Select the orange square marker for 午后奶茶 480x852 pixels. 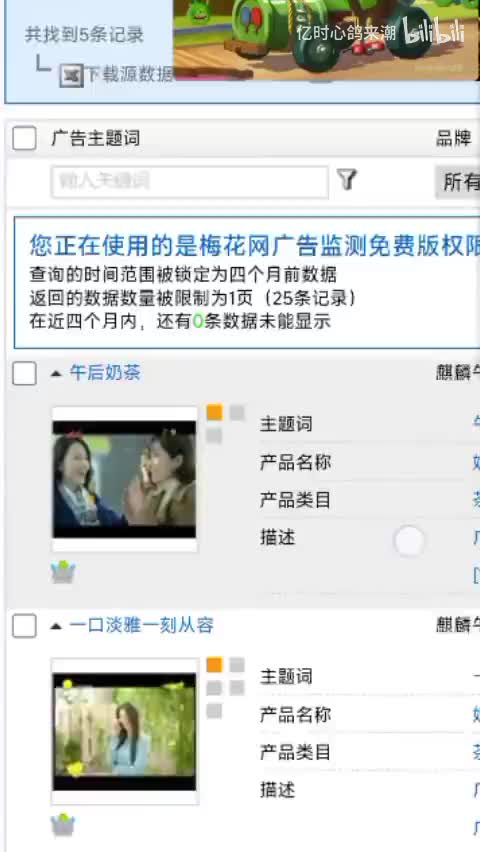214,412
